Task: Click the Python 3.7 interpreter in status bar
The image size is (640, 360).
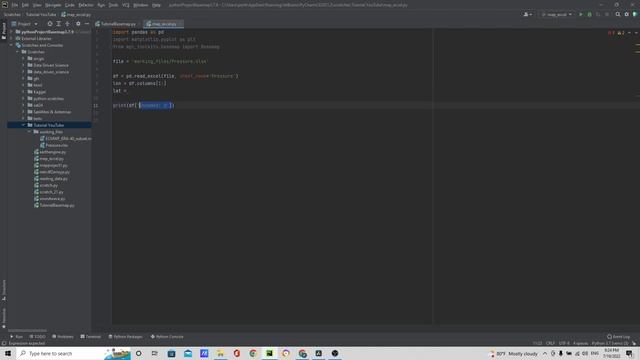Action: point(610,343)
